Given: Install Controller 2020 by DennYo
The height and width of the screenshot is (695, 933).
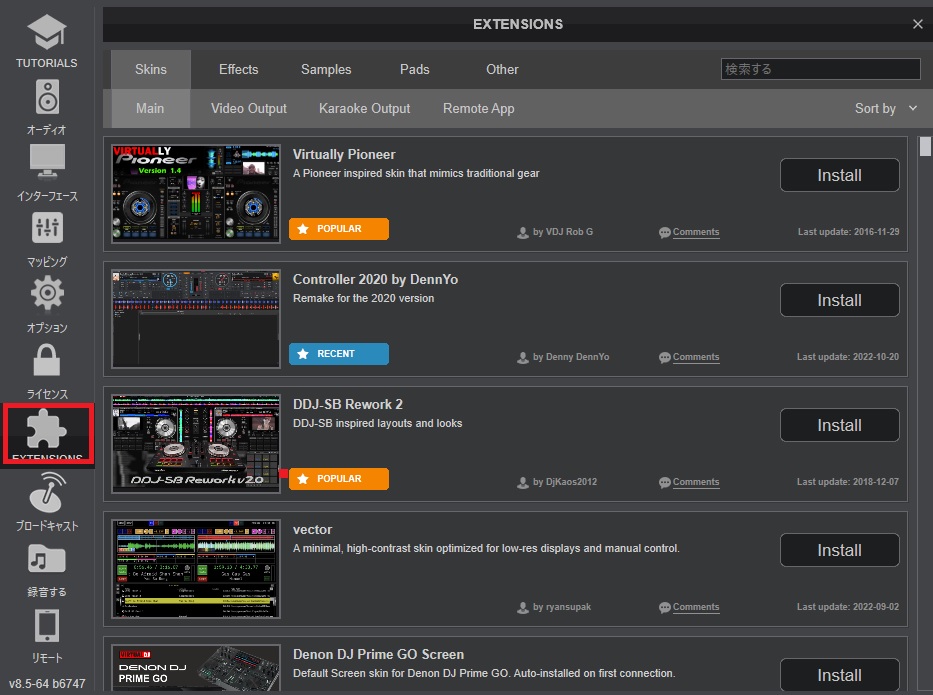Looking at the screenshot, I should coord(840,300).
